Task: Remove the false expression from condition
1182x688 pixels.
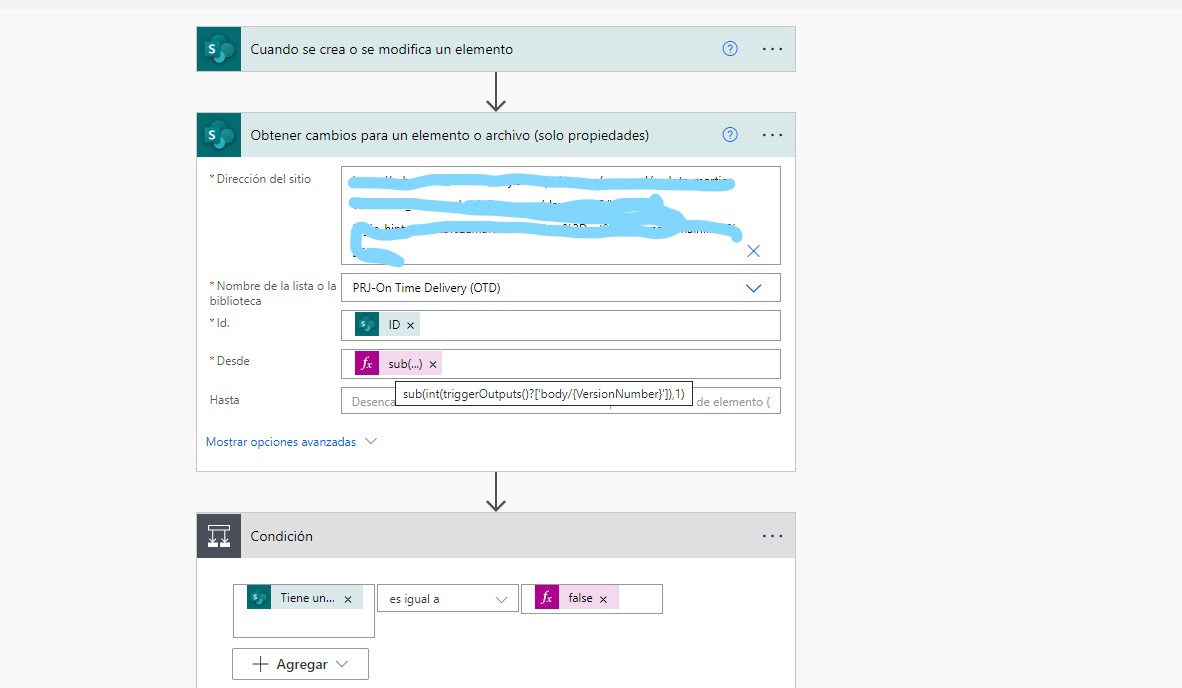Action: point(603,600)
